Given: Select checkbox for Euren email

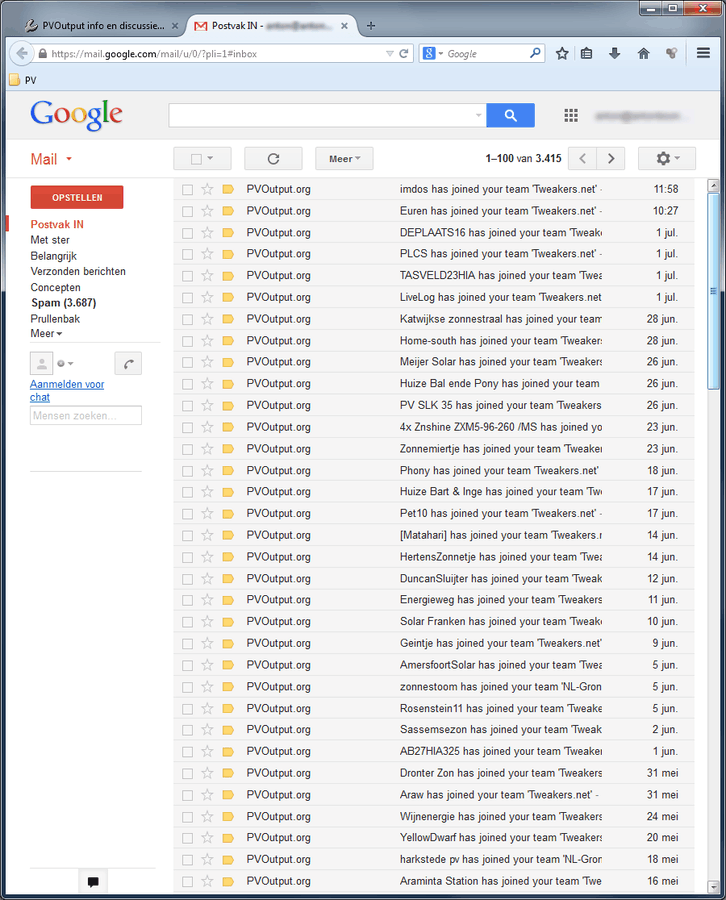Looking at the screenshot, I should pyautogui.click(x=187, y=211).
